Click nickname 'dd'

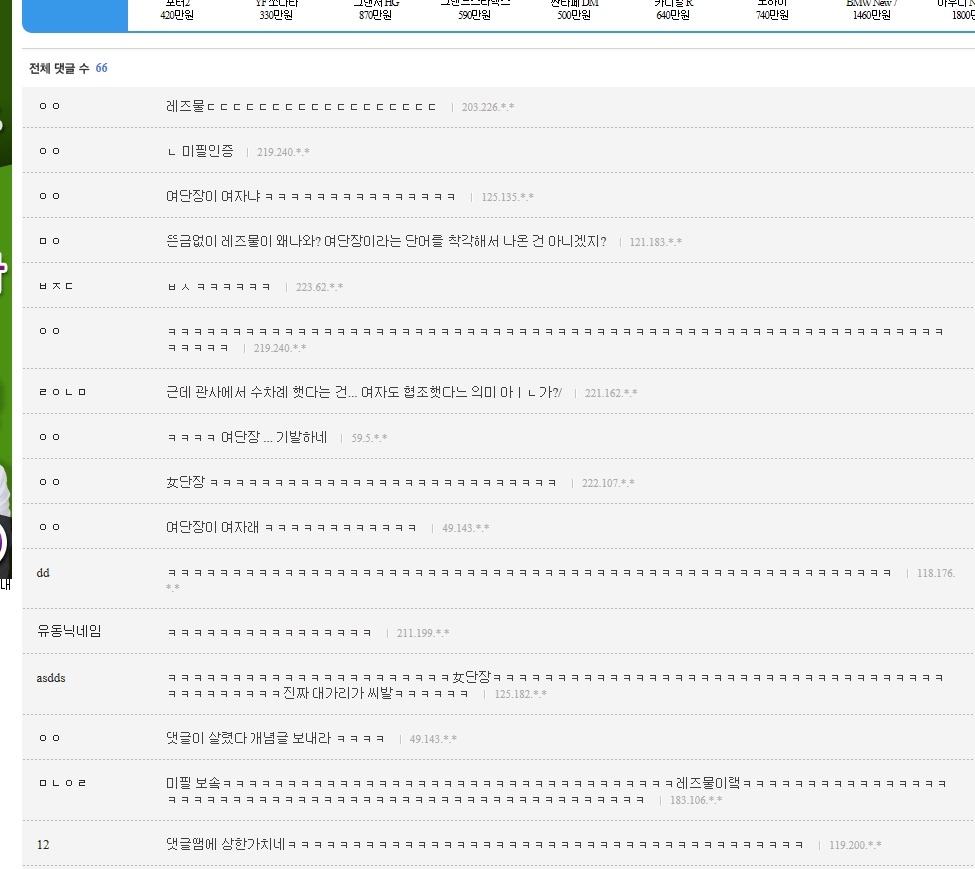pos(43,572)
